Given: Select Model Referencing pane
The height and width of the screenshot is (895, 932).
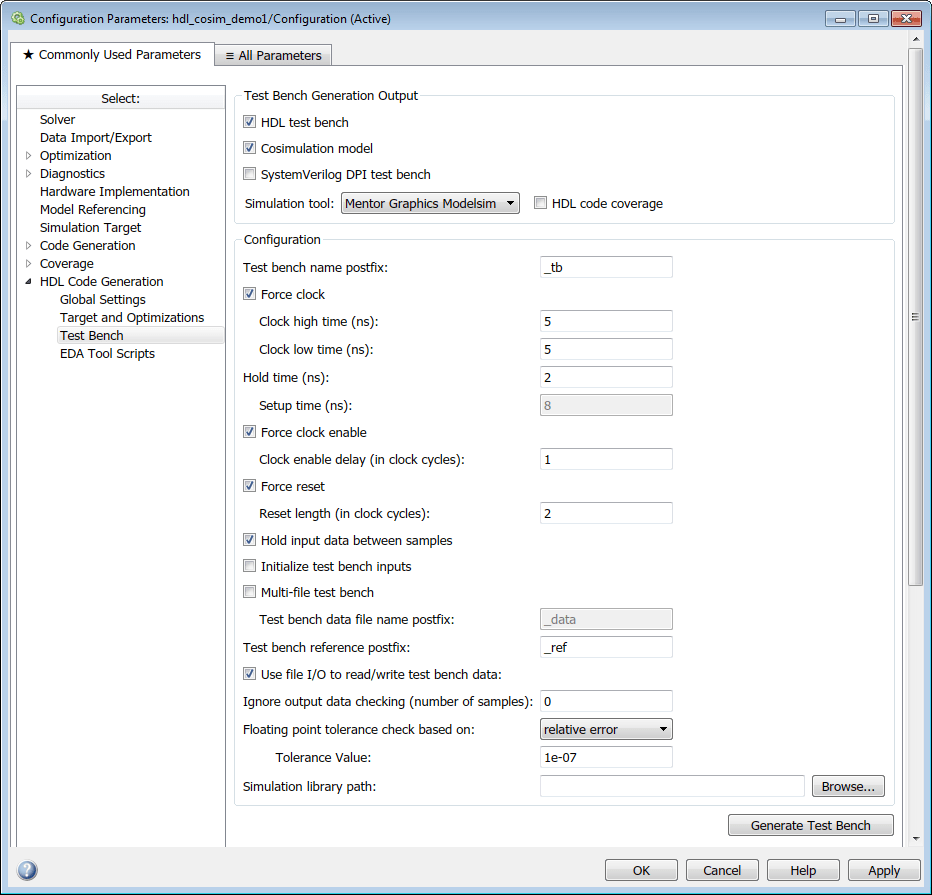Looking at the screenshot, I should coord(93,209).
